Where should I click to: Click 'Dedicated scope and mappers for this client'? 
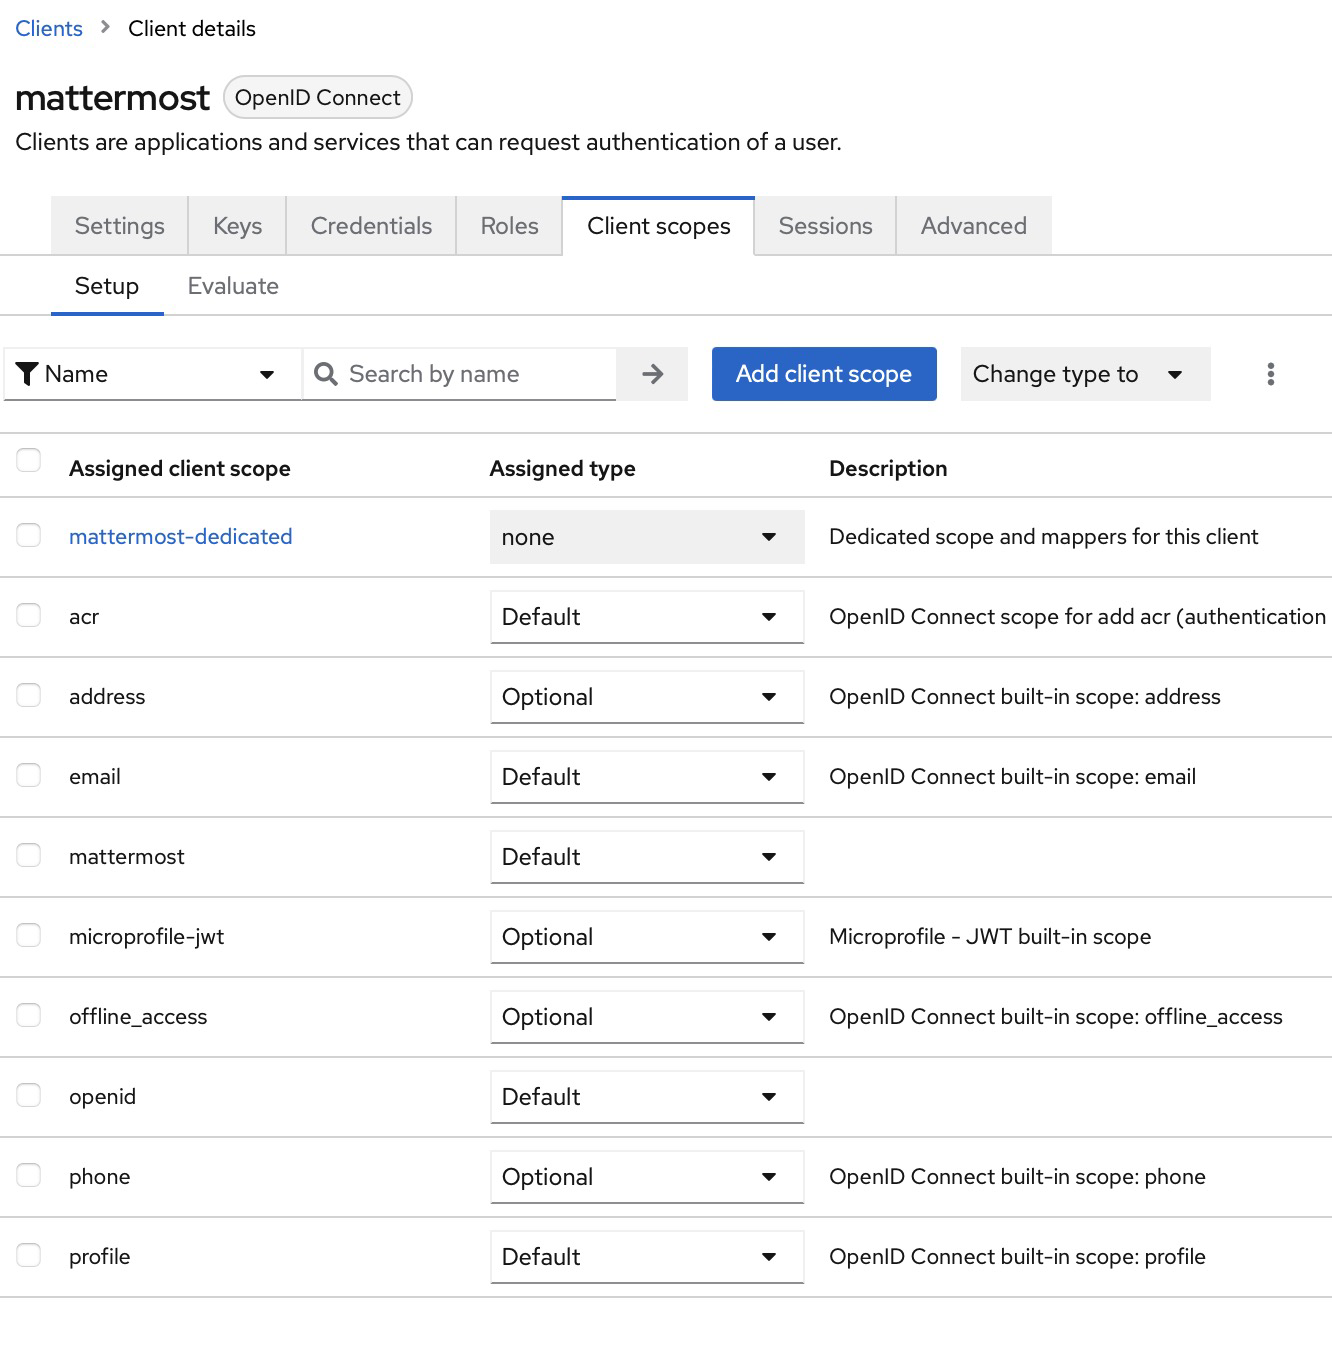1044,537
